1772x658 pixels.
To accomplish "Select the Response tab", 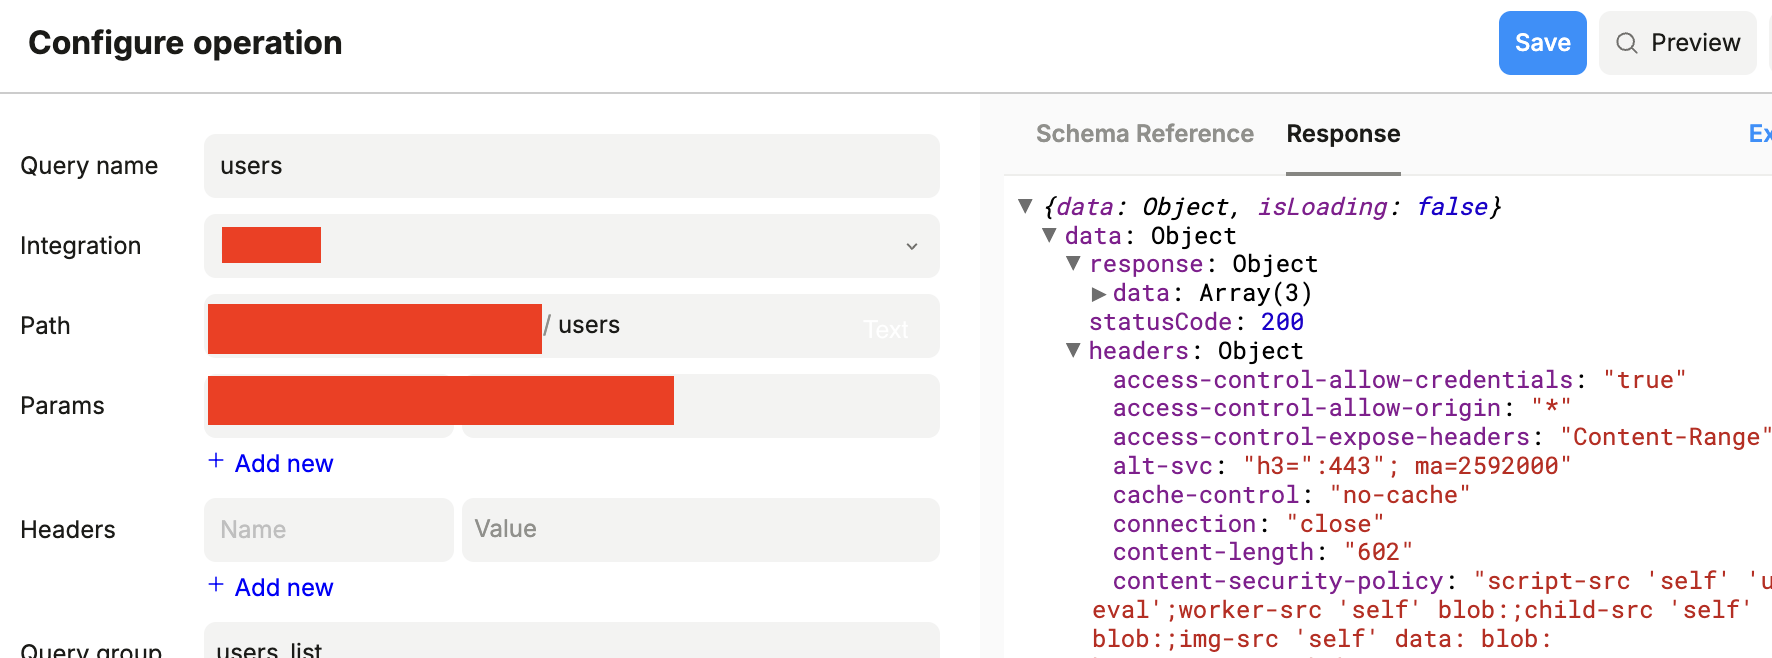I will [1342, 134].
